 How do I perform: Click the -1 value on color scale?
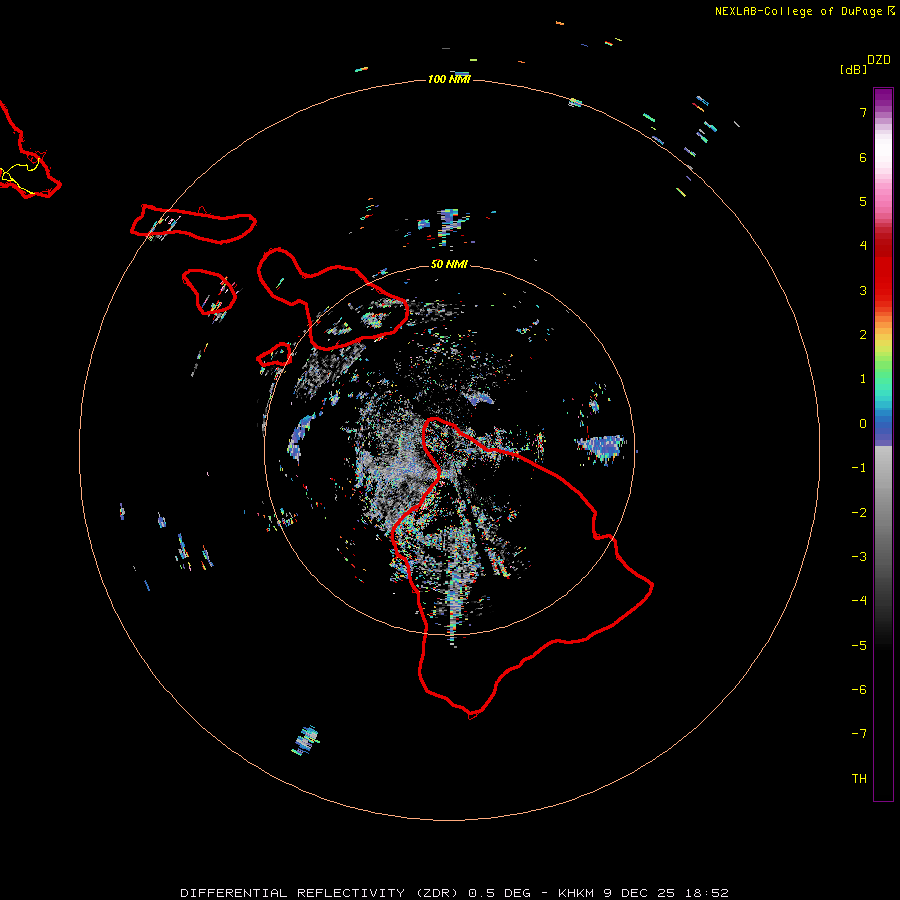pos(859,468)
